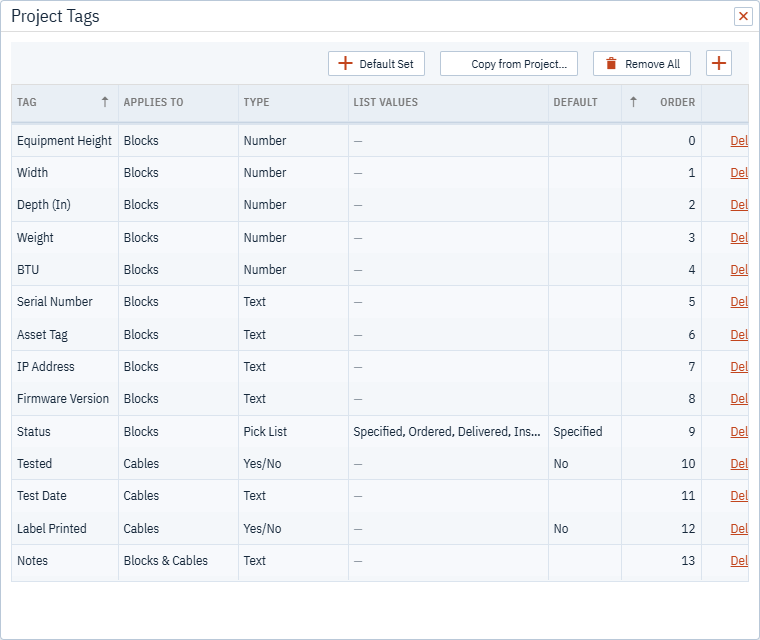
Task: Click Text type in Notes row
Action: (x=254, y=560)
